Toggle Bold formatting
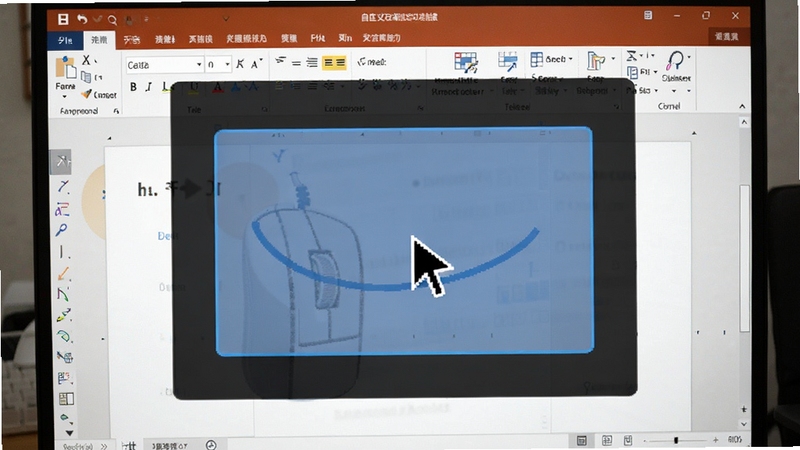The height and width of the screenshot is (450, 800). coord(133,87)
